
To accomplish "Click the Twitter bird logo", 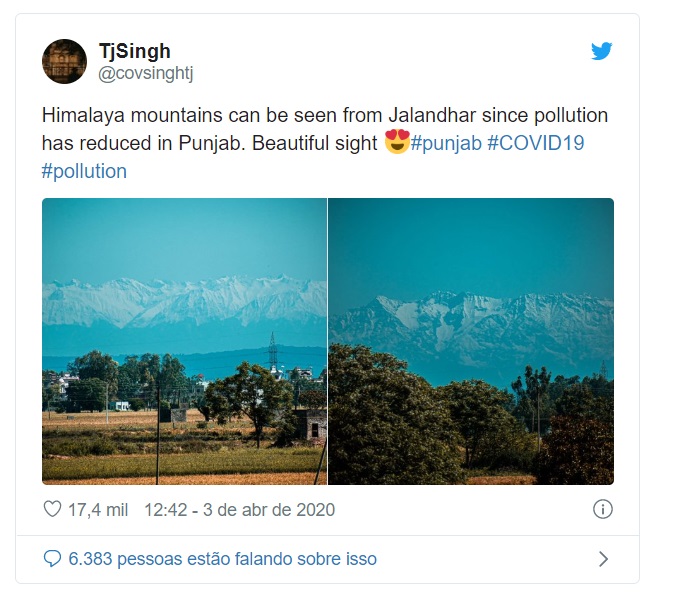I will (x=601, y=51).
